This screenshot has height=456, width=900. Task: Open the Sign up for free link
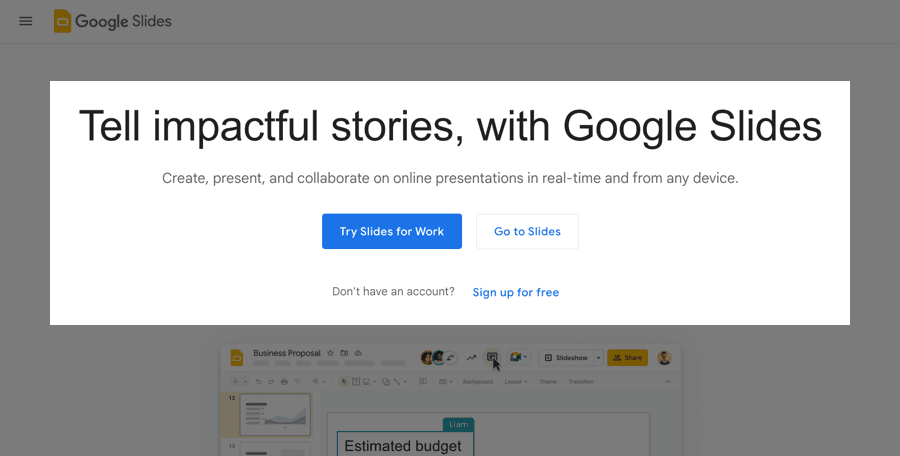tap(515, 292)
